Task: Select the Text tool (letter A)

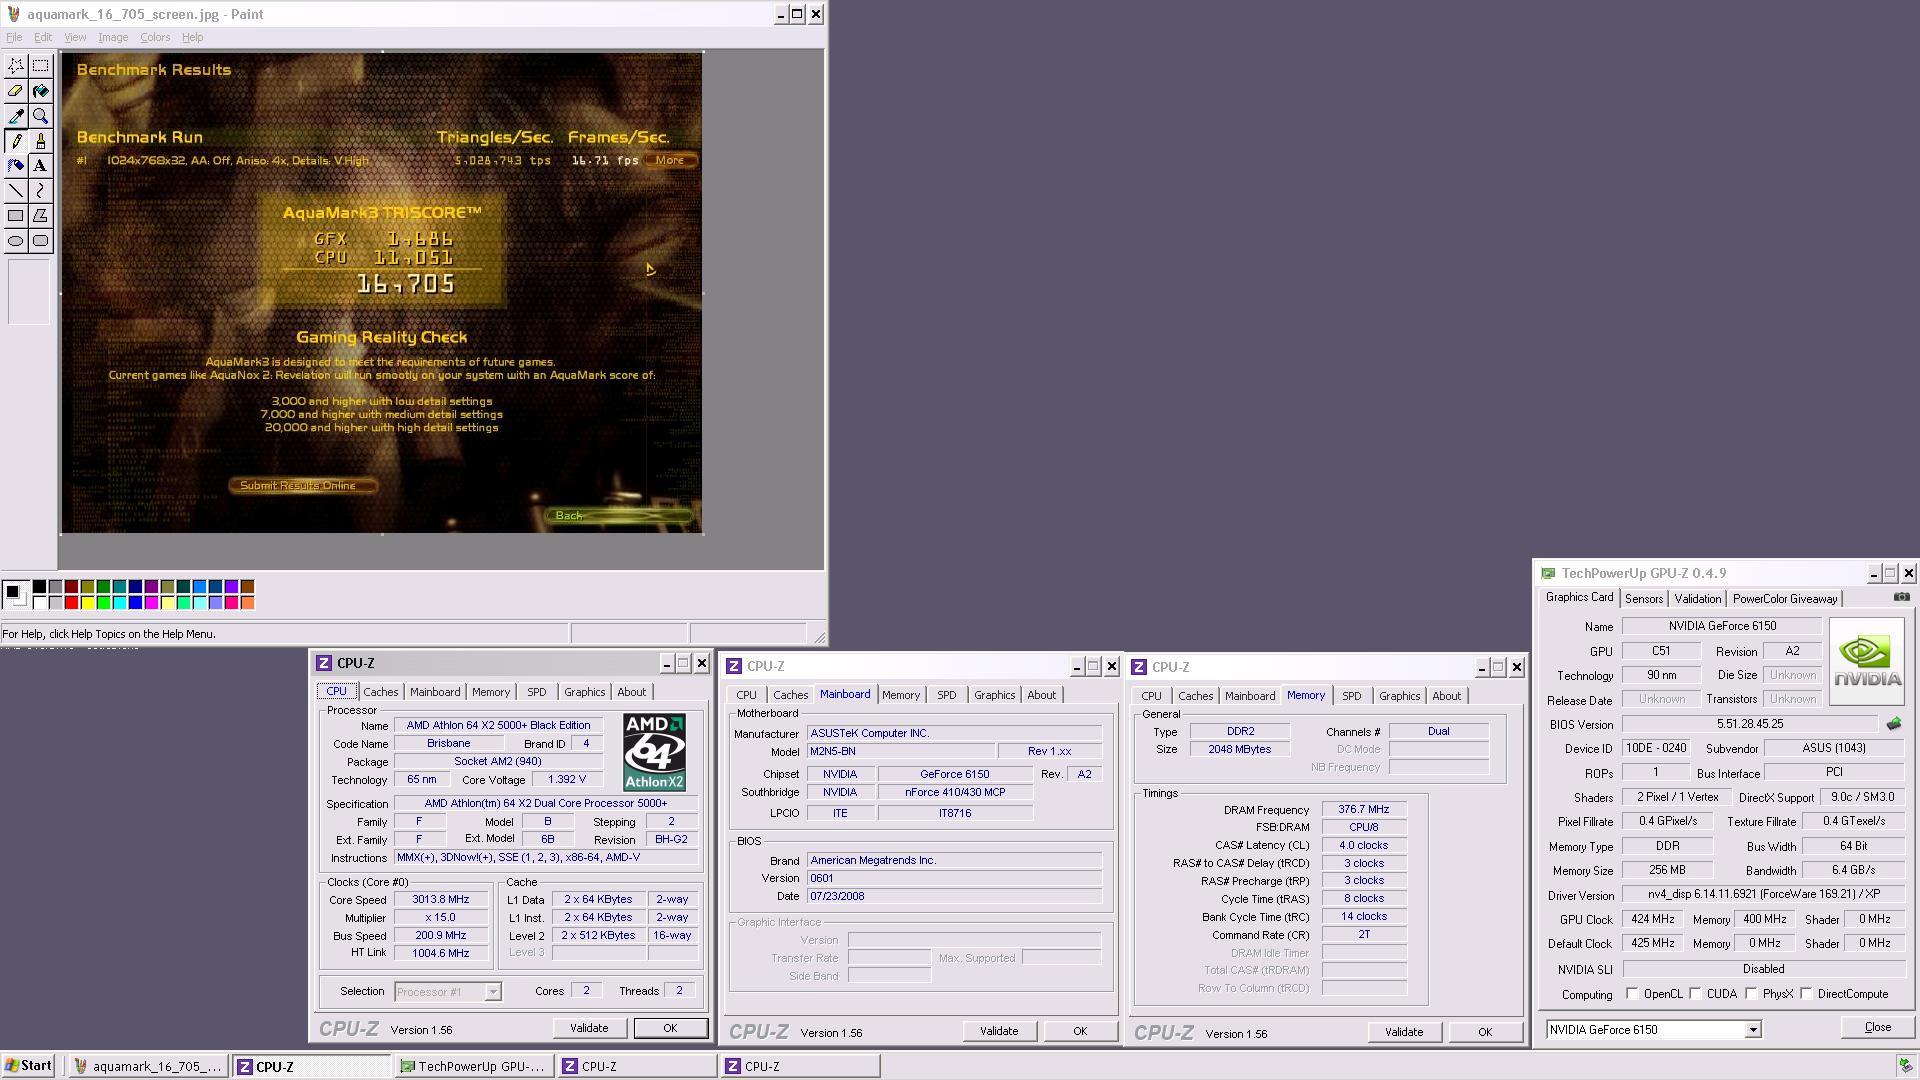Action: tap(41, 166)
